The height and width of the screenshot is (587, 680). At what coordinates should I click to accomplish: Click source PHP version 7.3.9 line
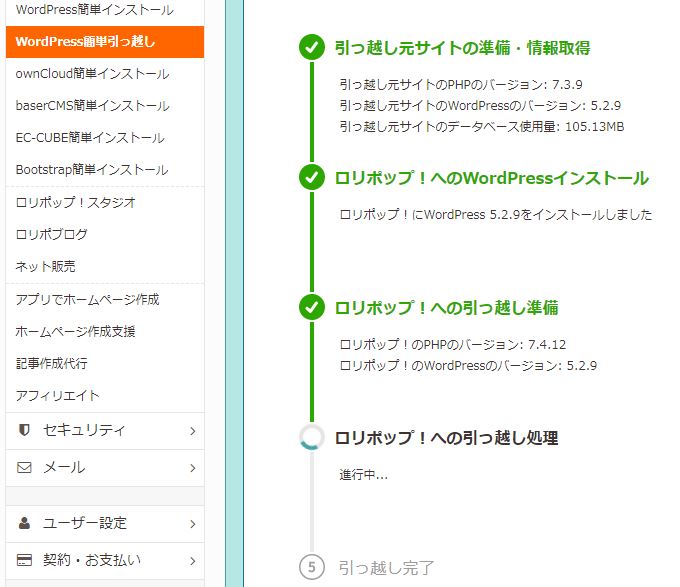(461, 85)
